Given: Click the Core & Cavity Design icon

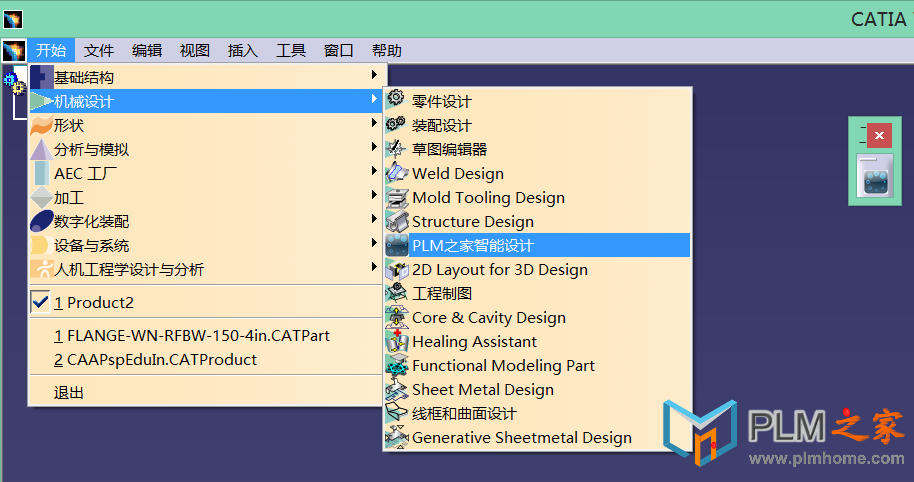Looking at the screenshot, I should [396, 318].
